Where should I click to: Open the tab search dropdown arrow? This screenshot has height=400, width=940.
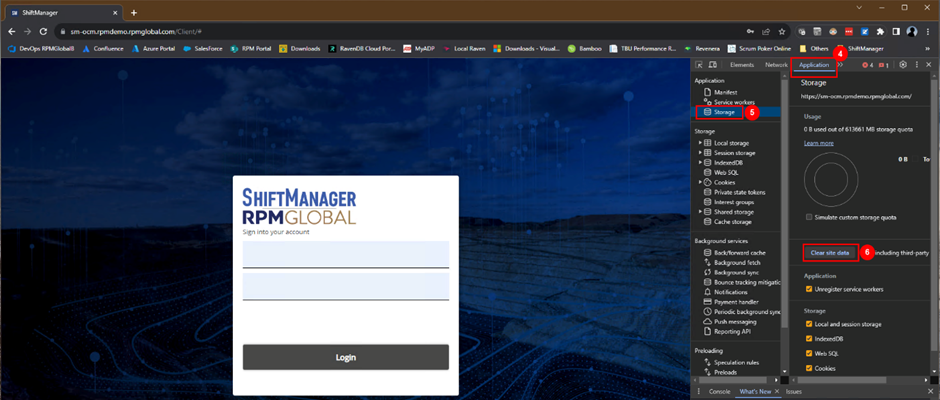point(859,7)
